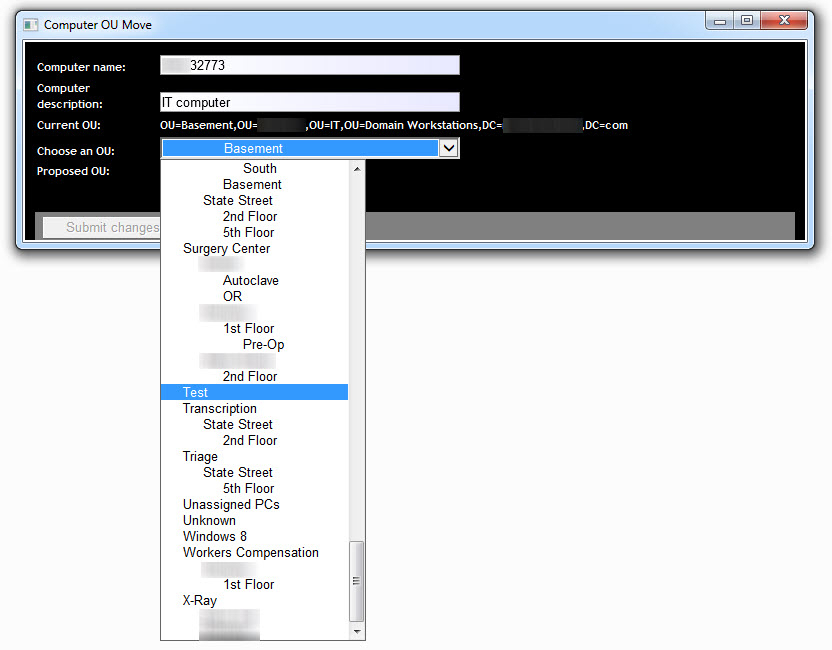832x650 pixels.
Task: Select 'Transcription' in the OU list
Action: [219, 408]
